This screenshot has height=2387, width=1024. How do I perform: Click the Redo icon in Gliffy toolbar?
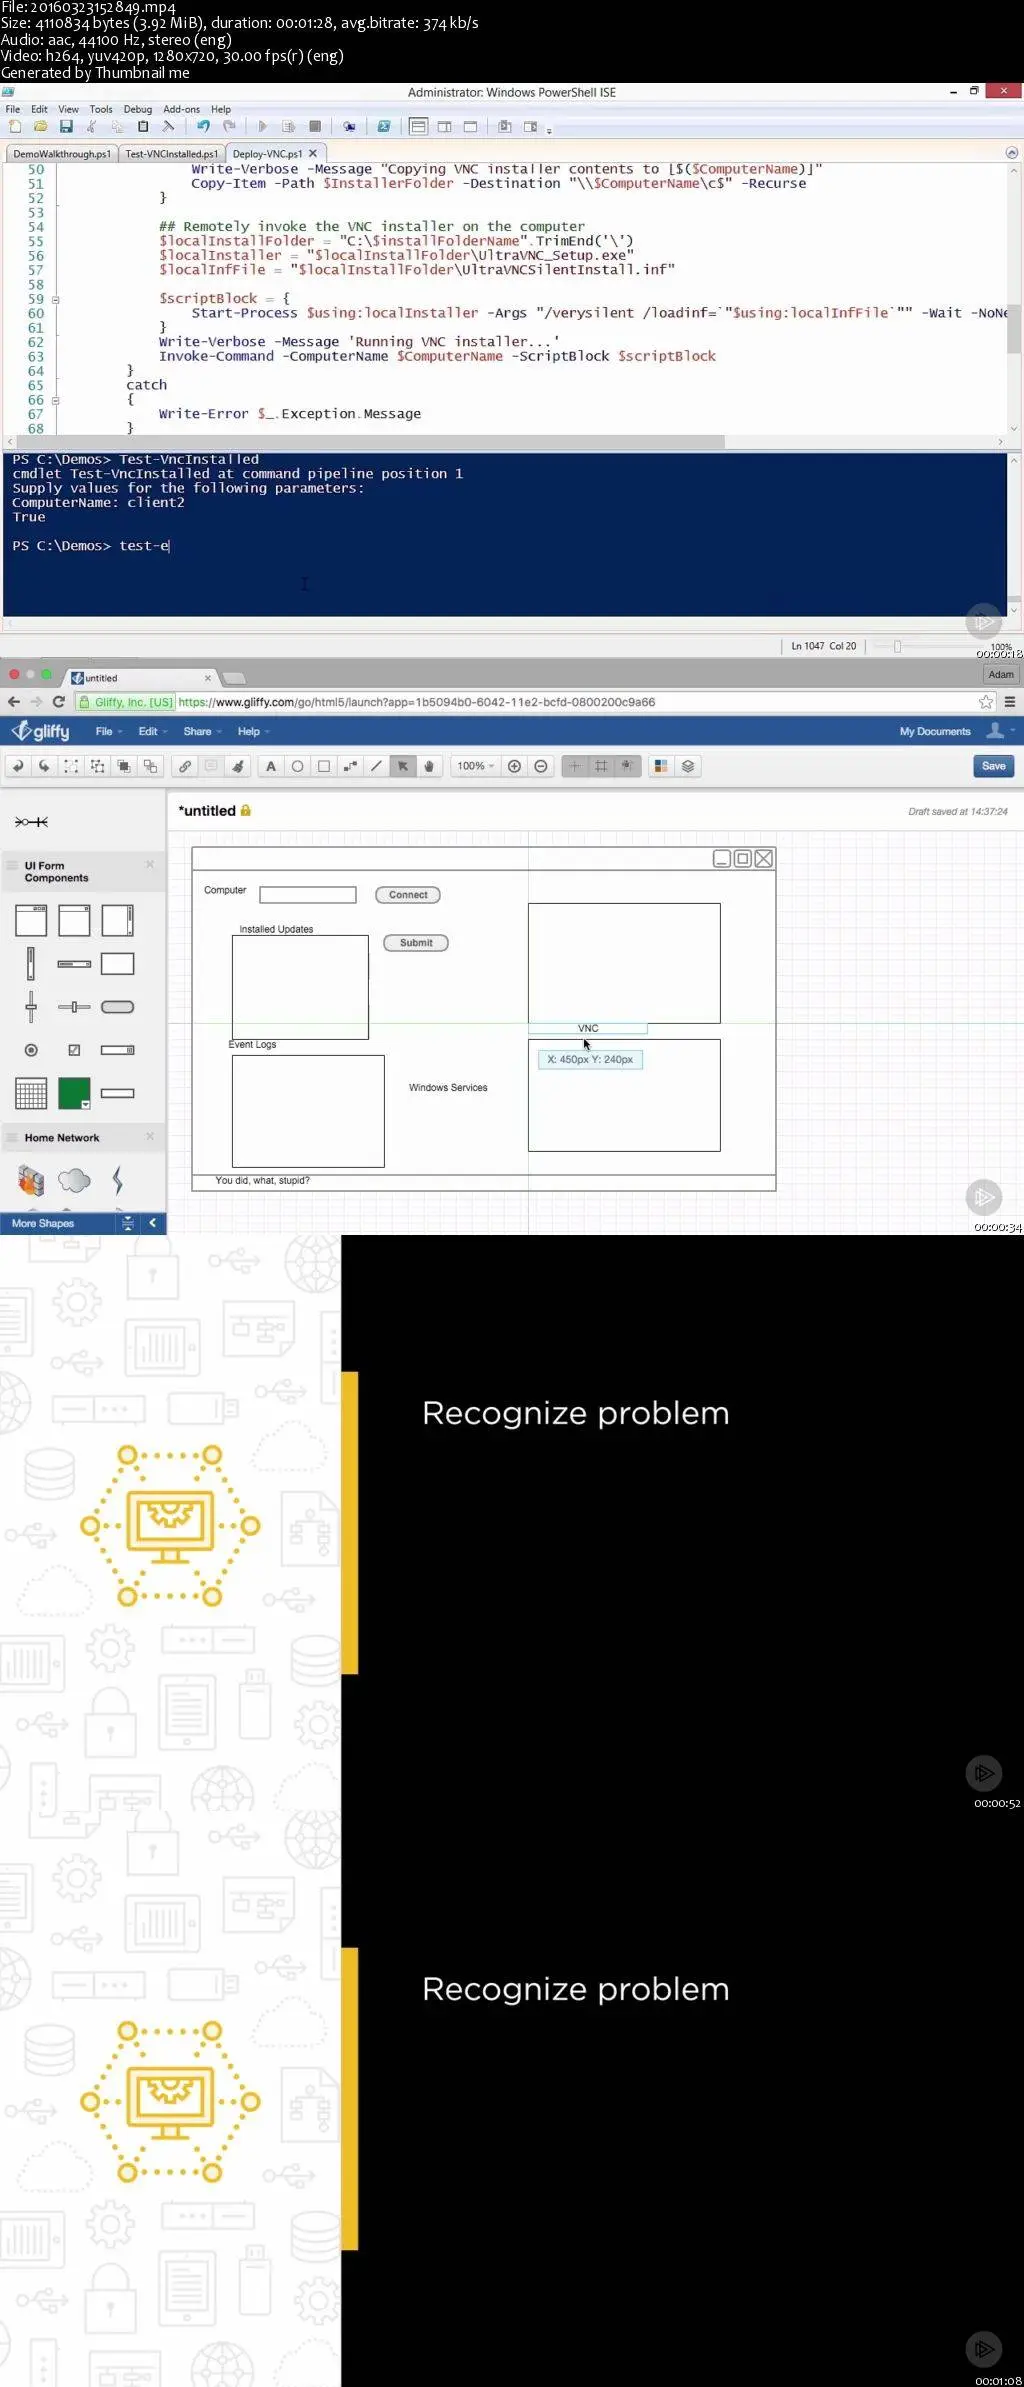point(44,766)
